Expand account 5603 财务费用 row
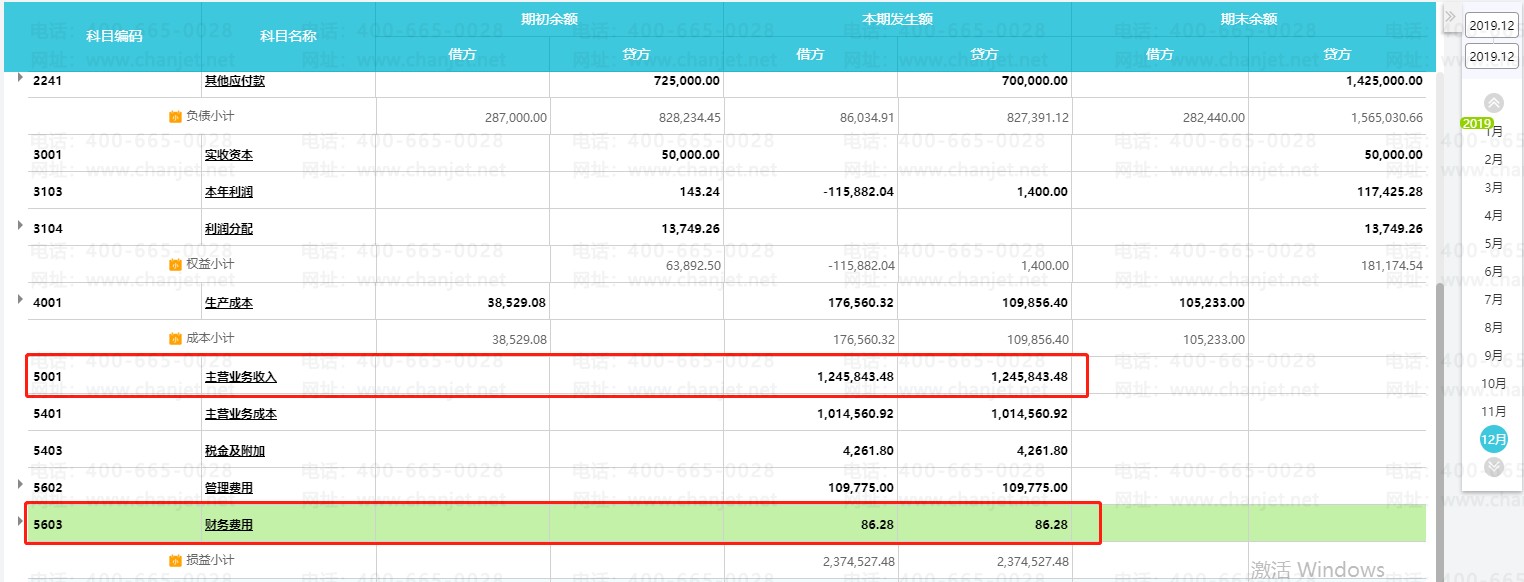The width and height of the screenshot is (1524, 582). click(x=20, y=521)
